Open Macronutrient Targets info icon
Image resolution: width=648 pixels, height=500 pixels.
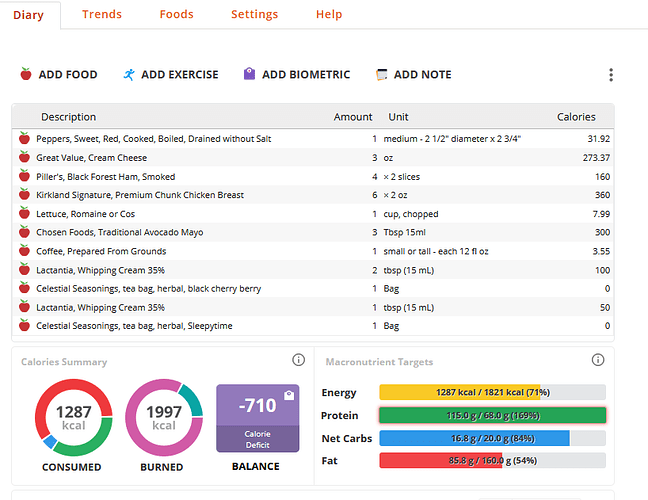598,360
